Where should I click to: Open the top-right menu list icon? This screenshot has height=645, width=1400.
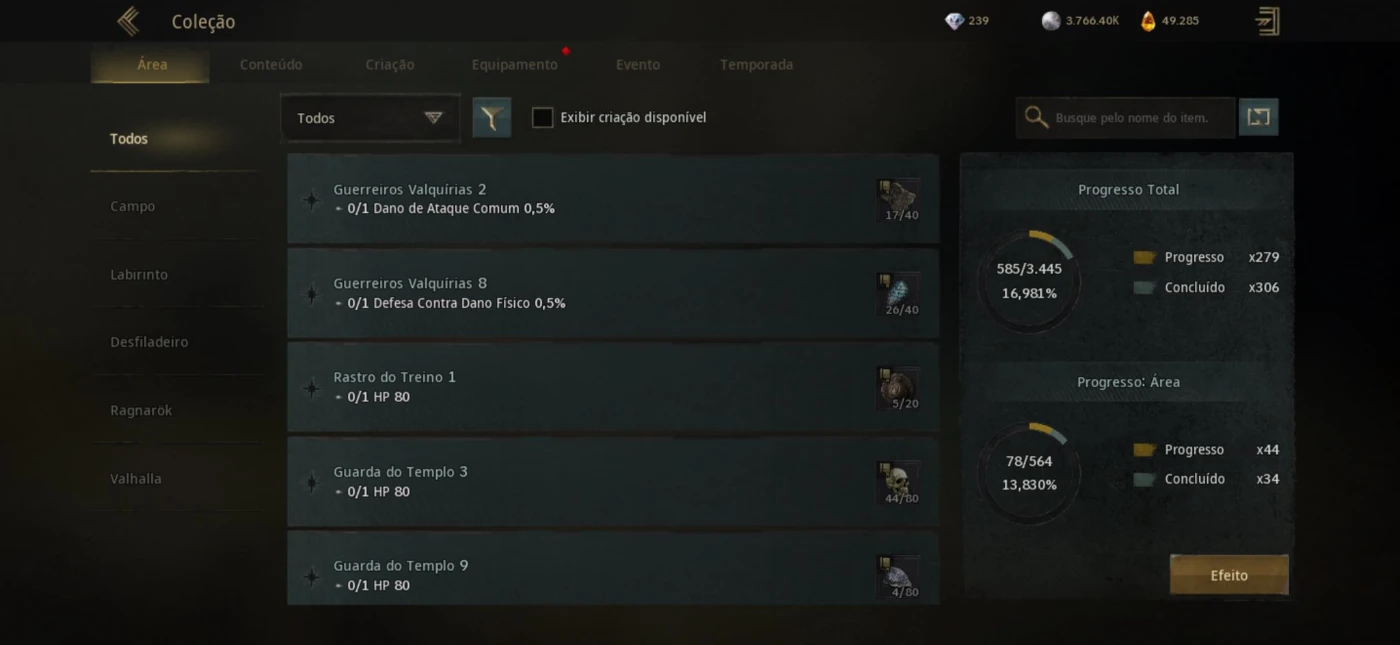pos(1267,21)
